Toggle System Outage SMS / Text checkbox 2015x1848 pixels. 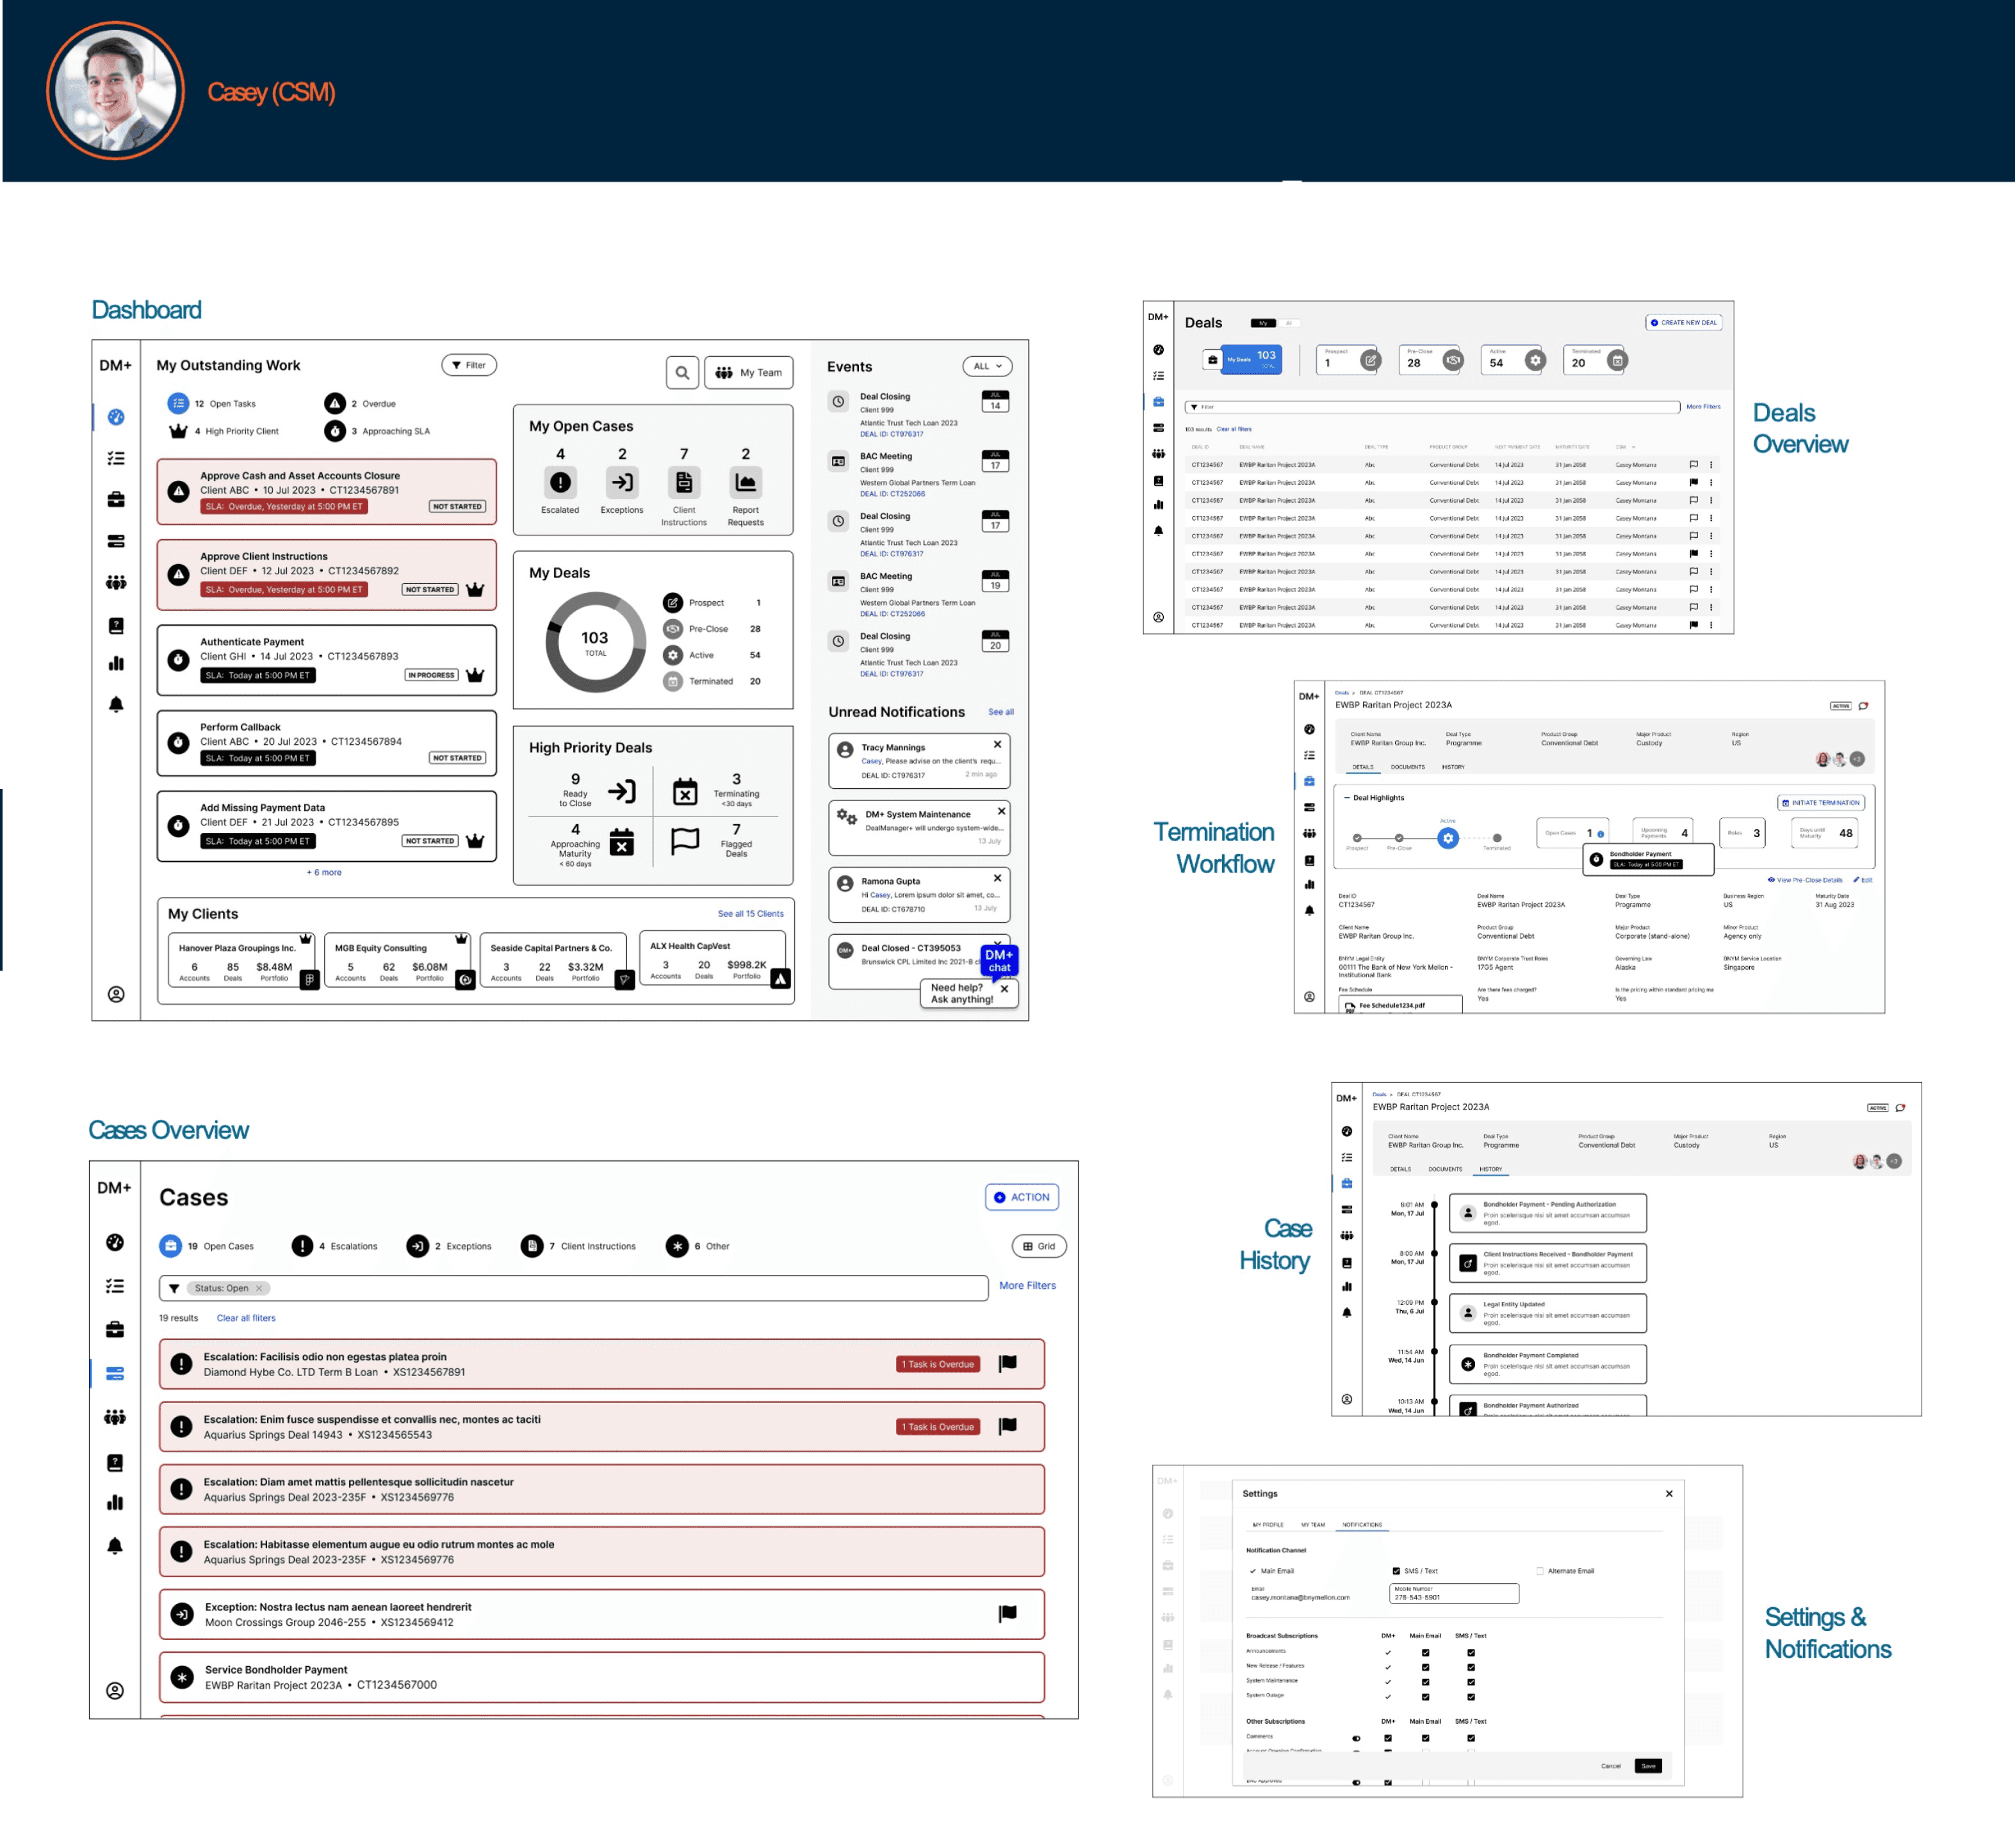tap(1471, 1697)
